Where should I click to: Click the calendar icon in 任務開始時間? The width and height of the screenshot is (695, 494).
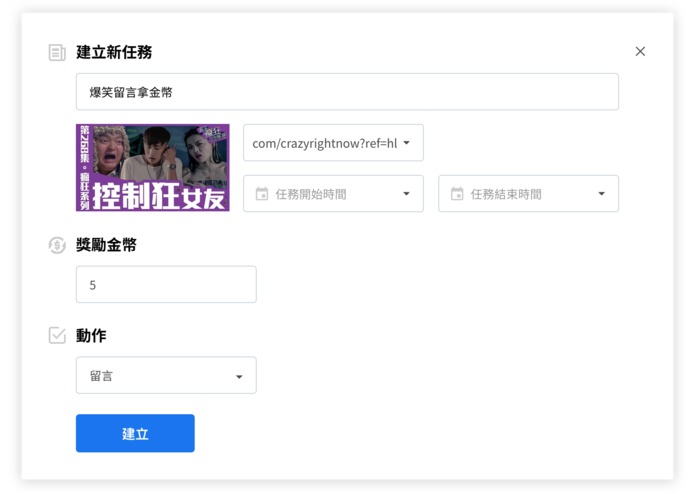262,194
